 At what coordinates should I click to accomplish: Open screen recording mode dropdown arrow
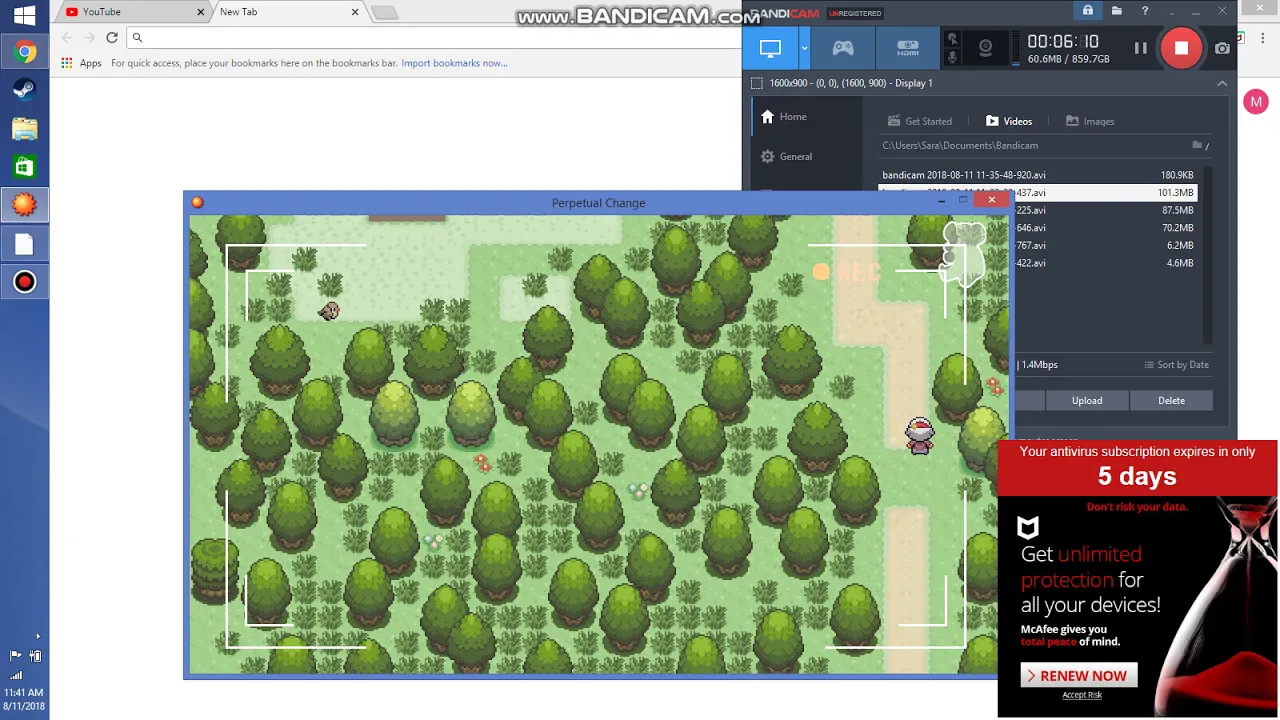click(x=803, y=48)
